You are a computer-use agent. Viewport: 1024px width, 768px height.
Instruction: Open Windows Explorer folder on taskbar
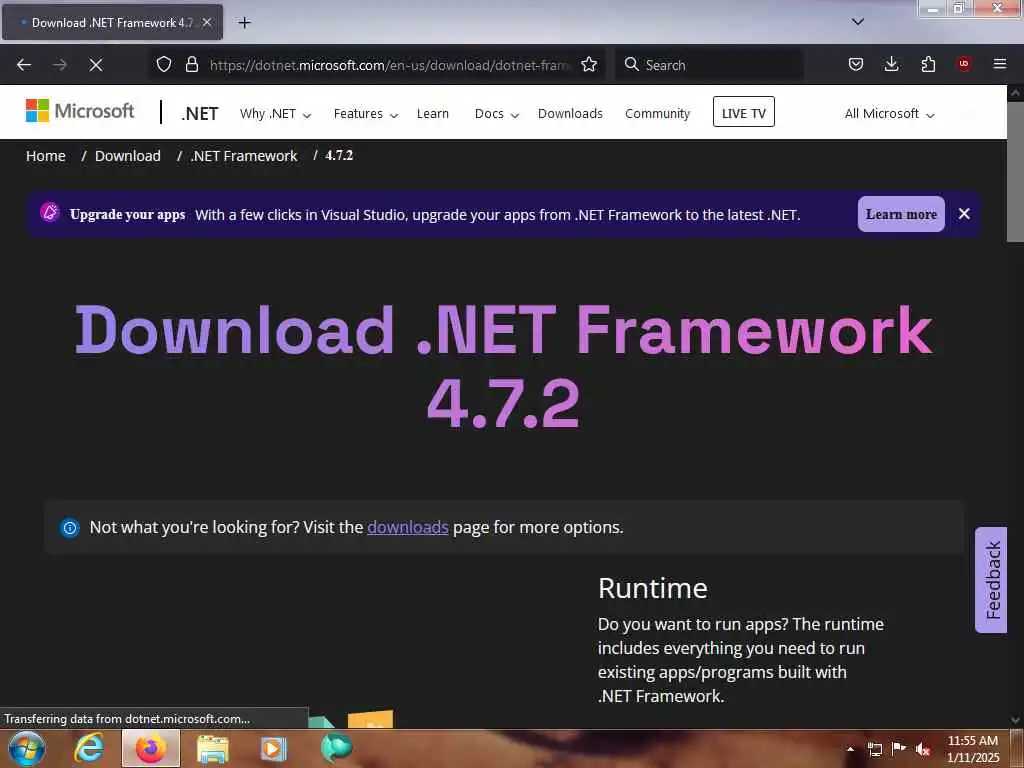[x=212, y=749]
